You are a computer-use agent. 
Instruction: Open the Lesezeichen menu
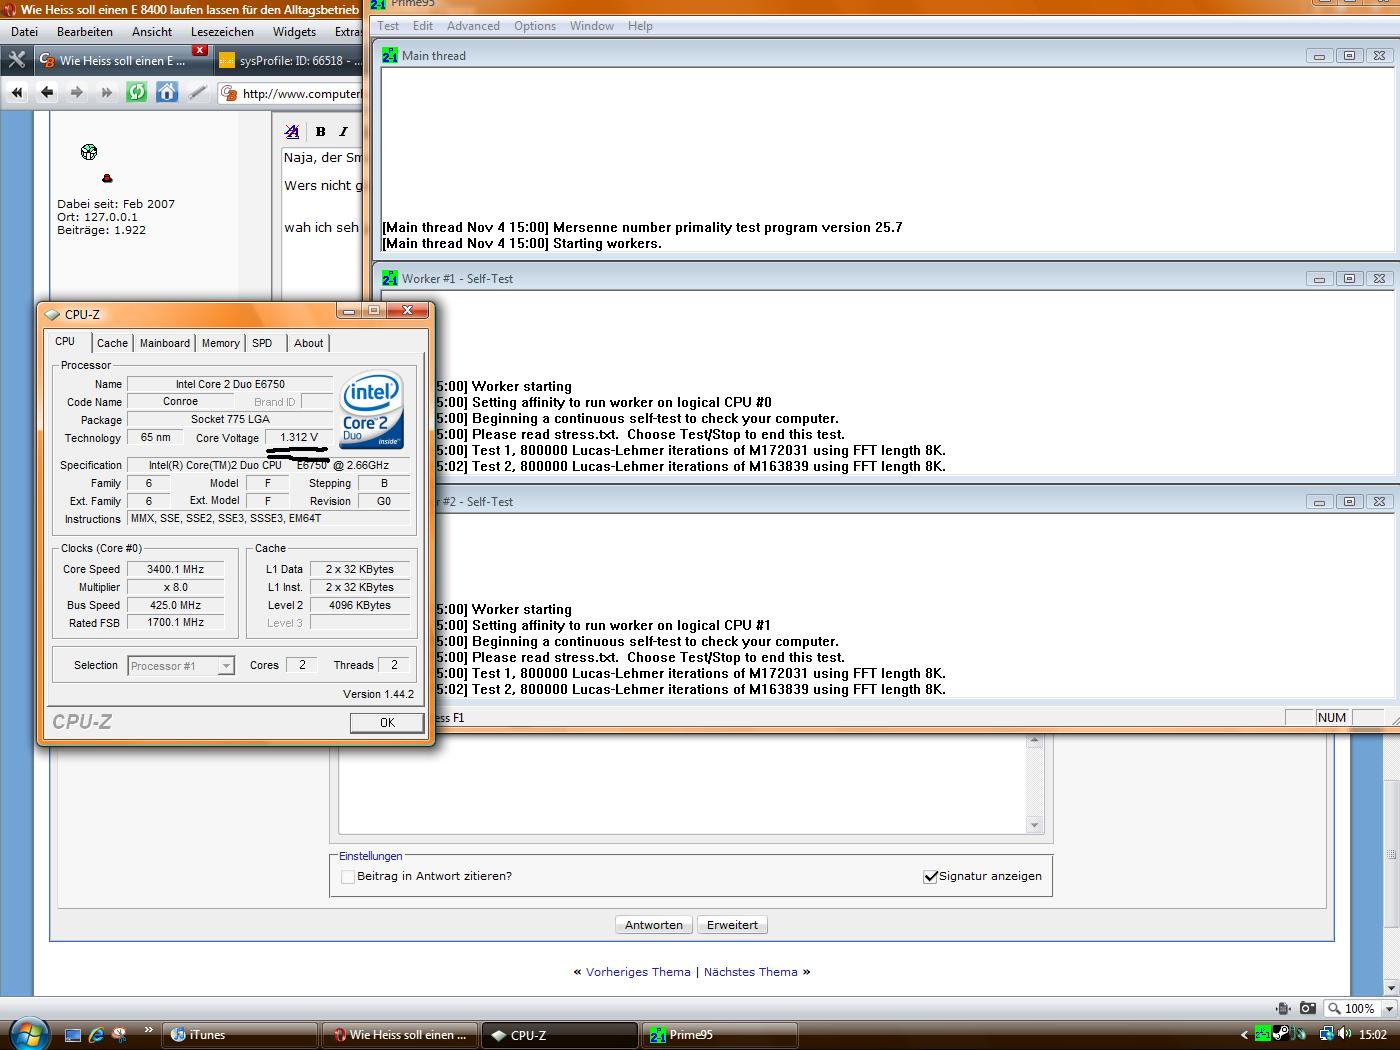[222, 32]
